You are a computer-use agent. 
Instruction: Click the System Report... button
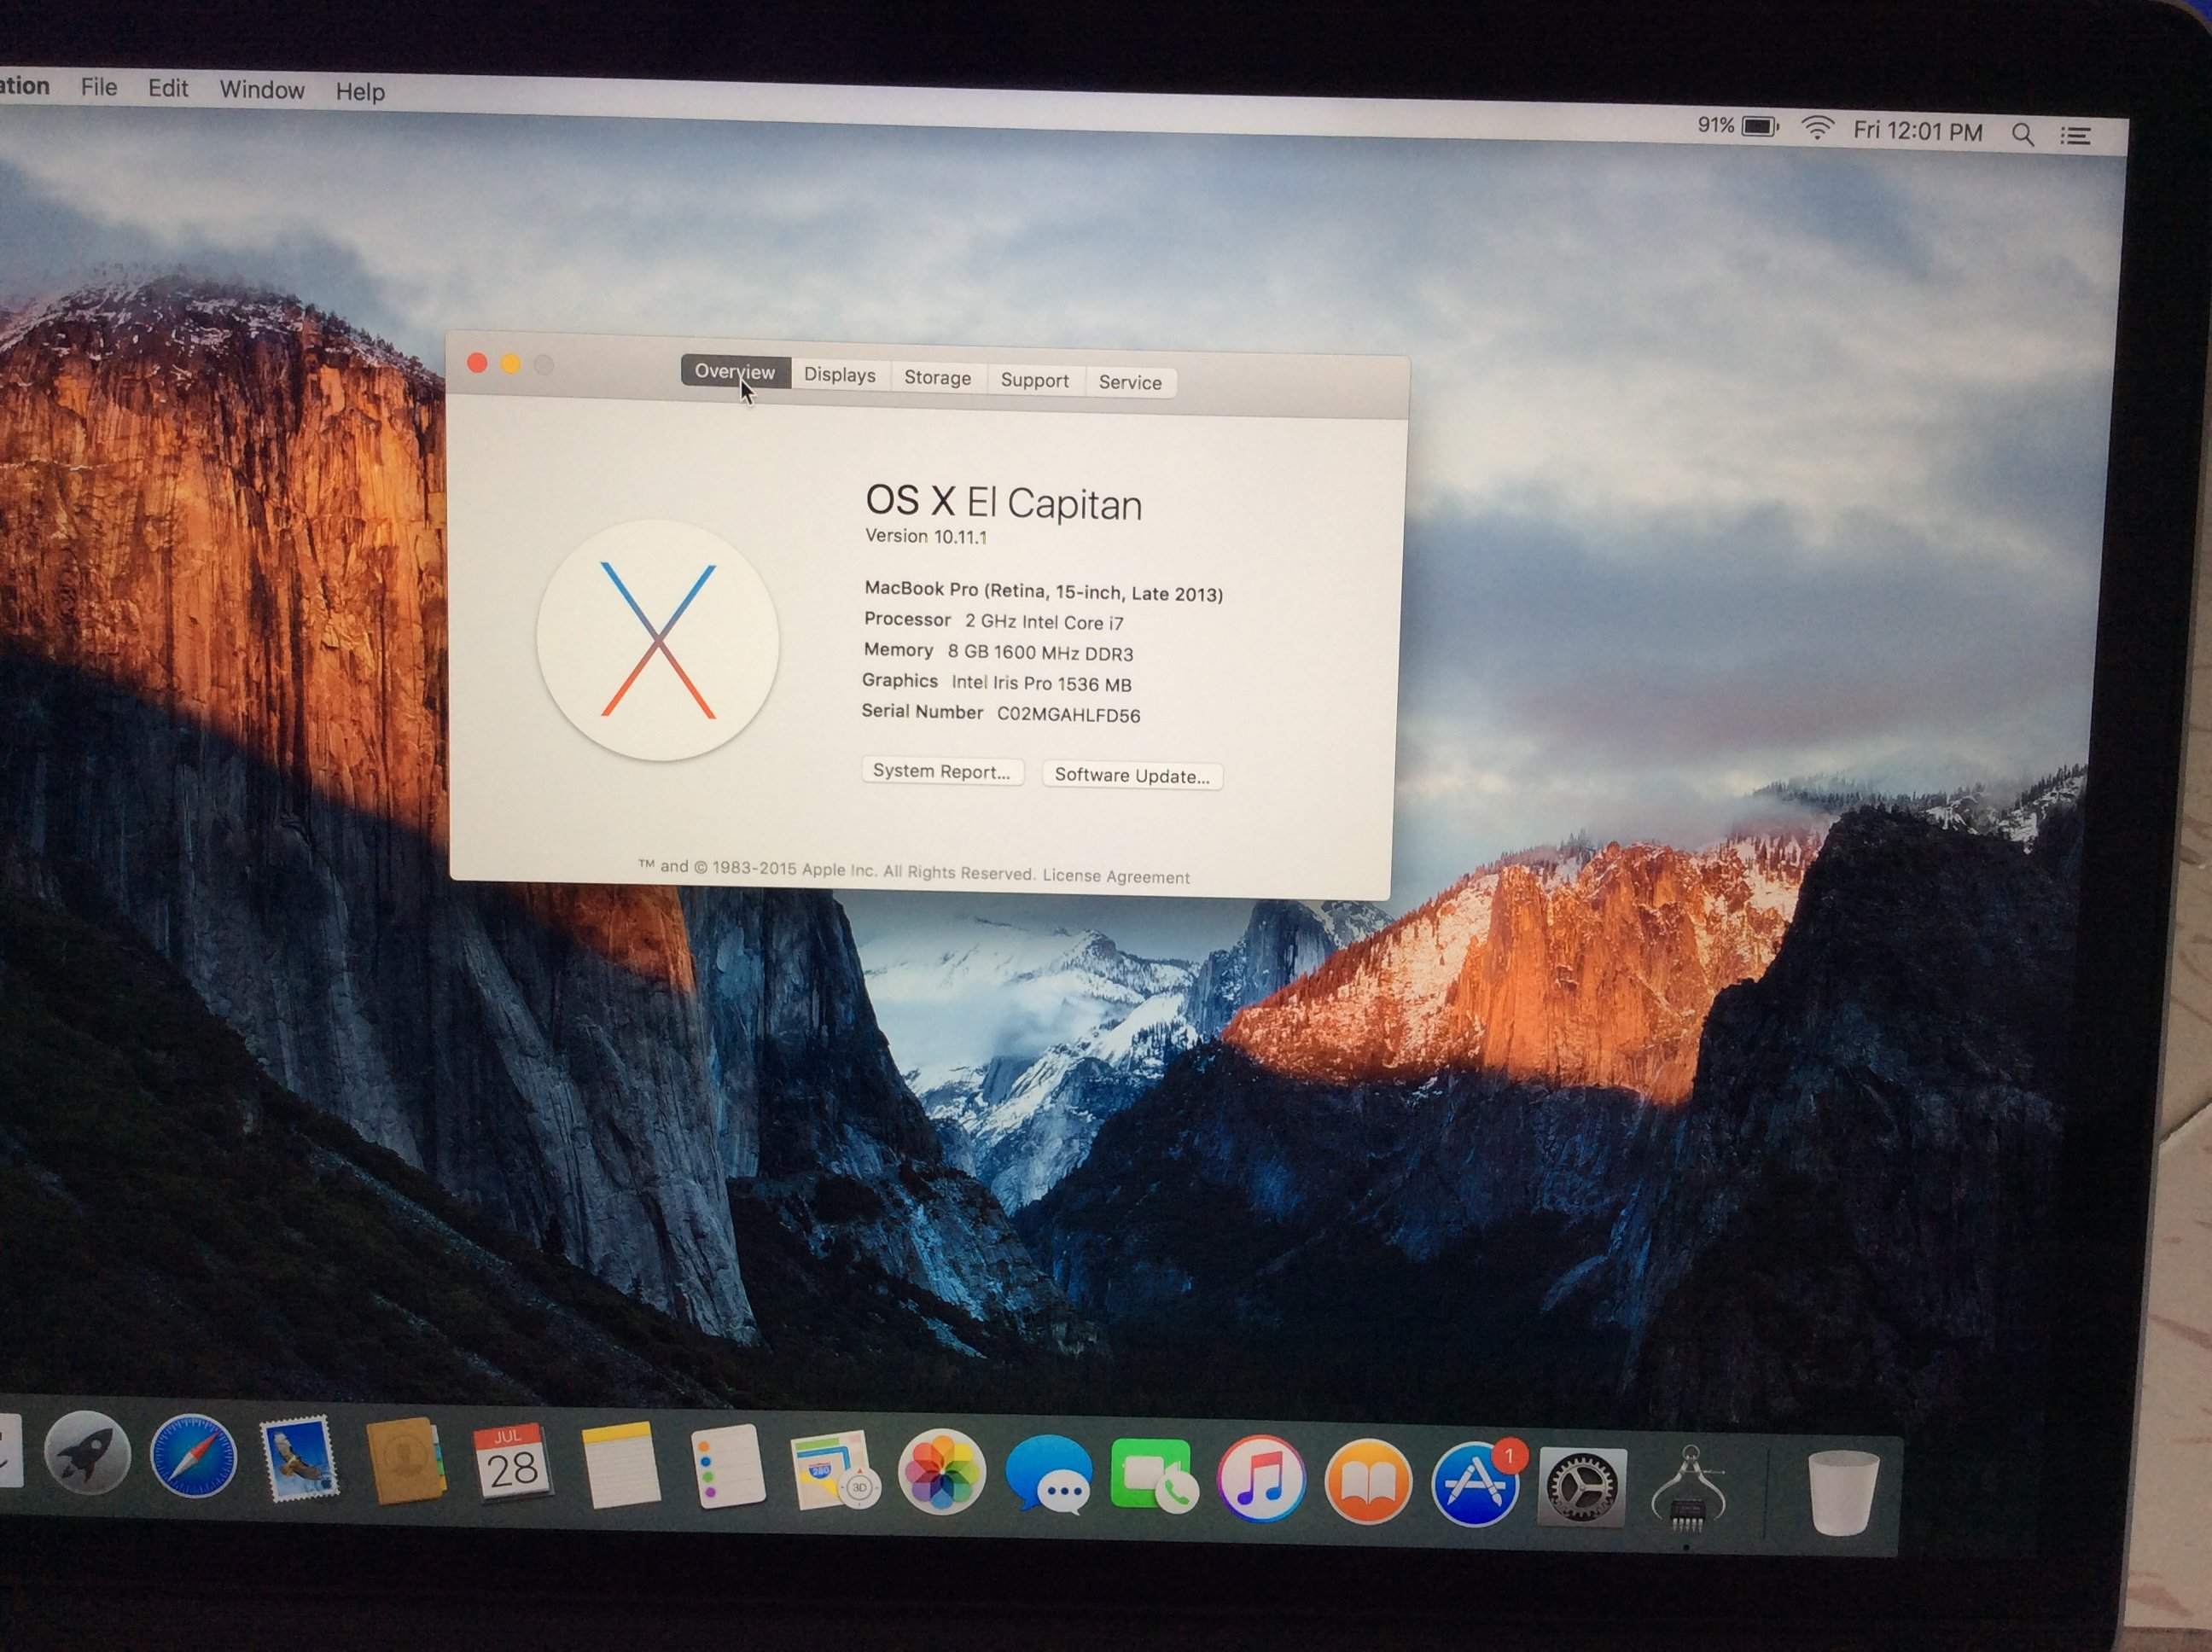tap(942, 771)
